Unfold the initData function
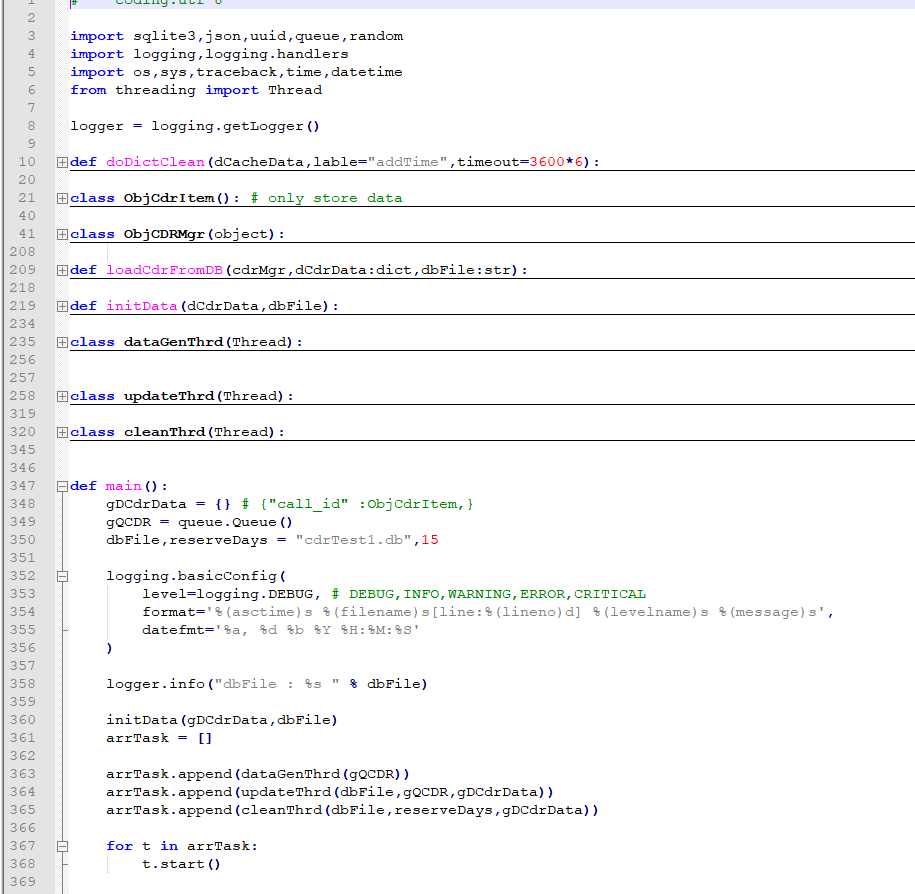The image size is (915, 894). [x=62, y=306]
